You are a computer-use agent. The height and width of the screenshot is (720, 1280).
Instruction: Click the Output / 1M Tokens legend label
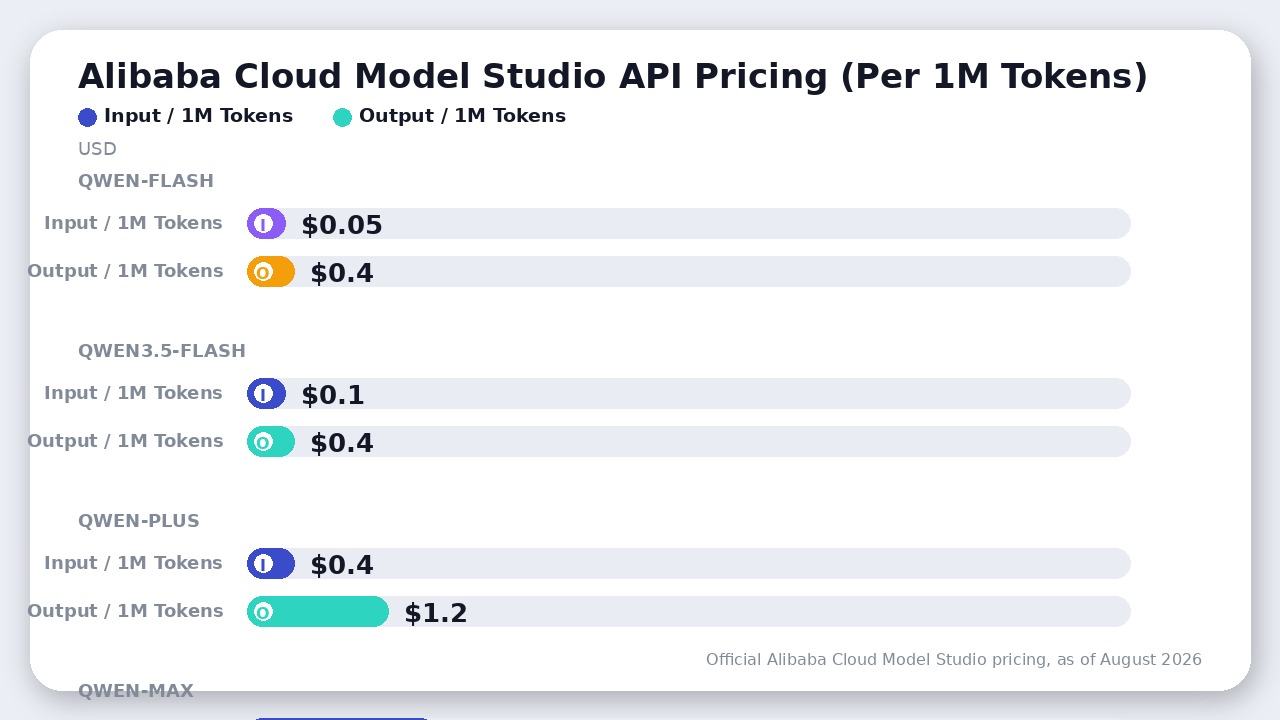[x=462, y=116]
